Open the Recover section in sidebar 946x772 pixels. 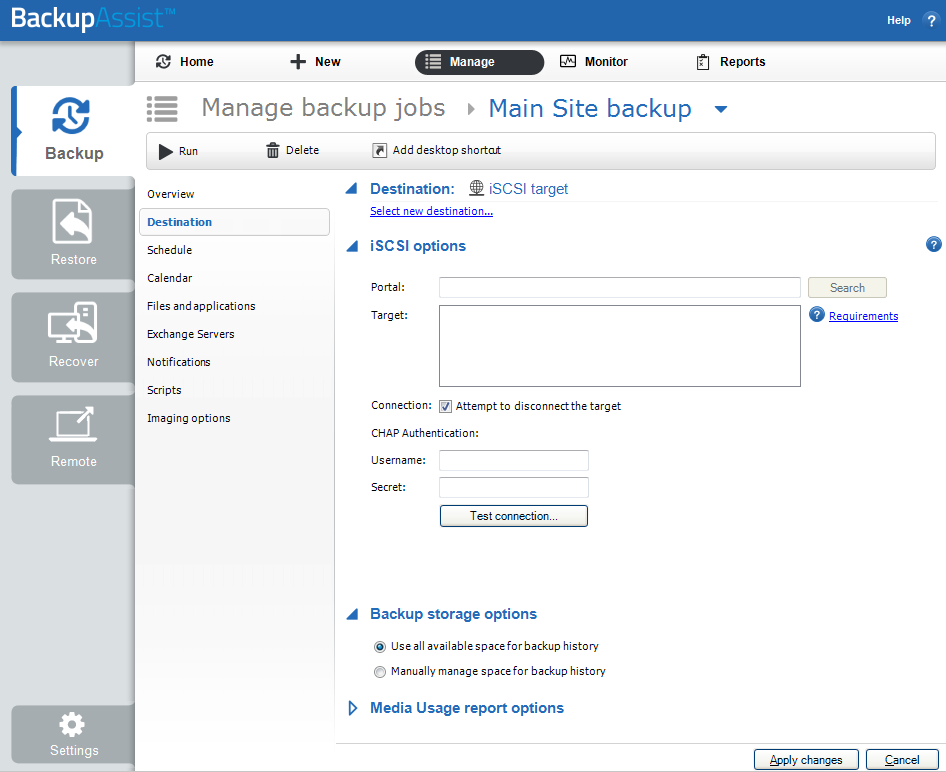[x=73, y=337]
